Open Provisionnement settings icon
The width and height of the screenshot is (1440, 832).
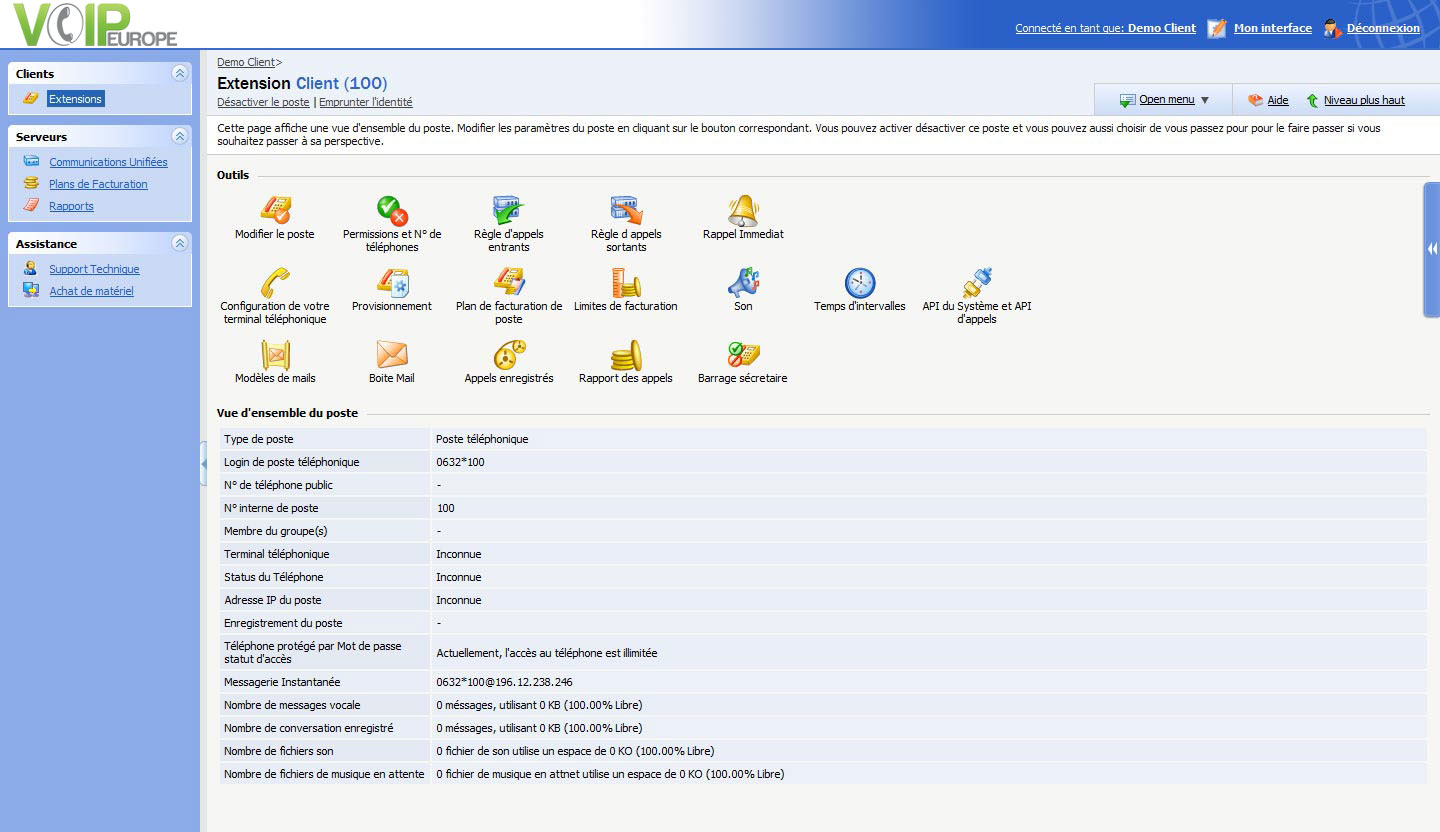pyautogui.click(x=392, y=283)
